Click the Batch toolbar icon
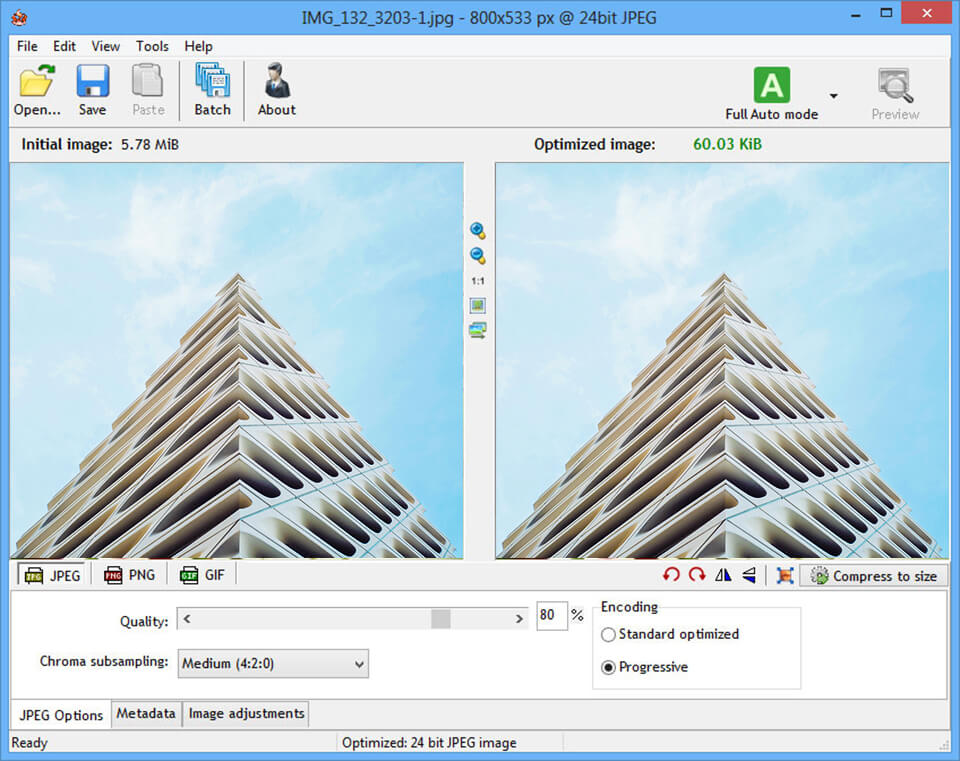Image resolution: width=960 pixels, height=761 pixels. (x=211, y=88)
